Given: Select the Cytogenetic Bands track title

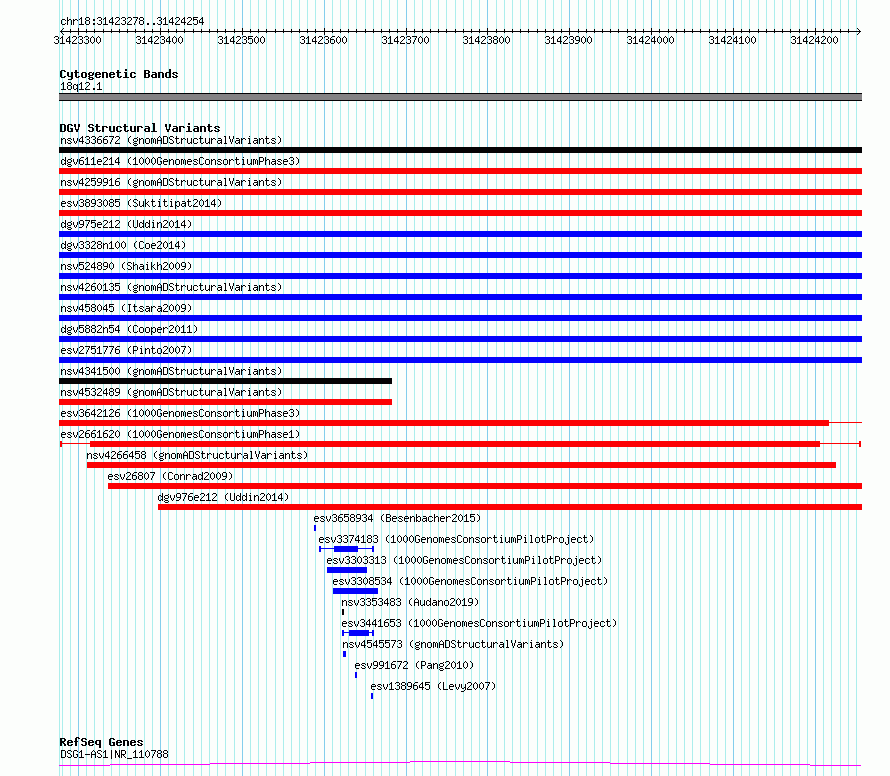Looking at the screenshot, I should click(119, 74).
